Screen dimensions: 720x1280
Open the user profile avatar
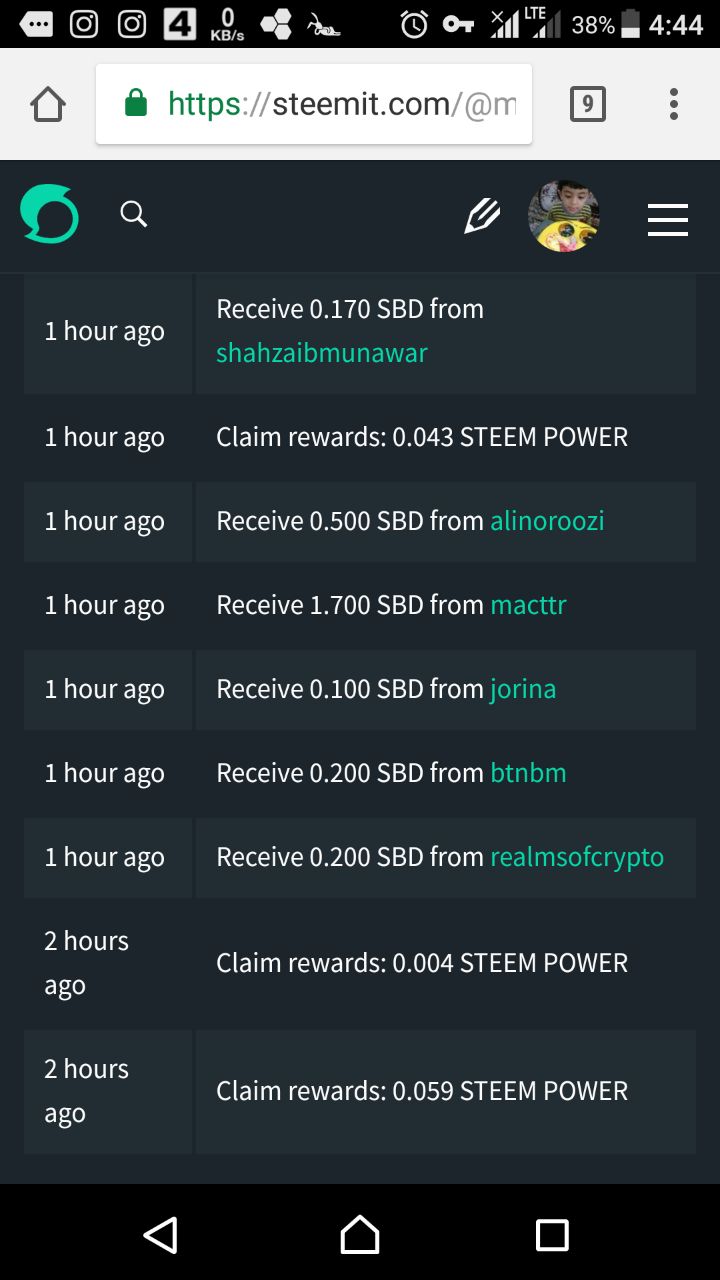tap(564, 216)
